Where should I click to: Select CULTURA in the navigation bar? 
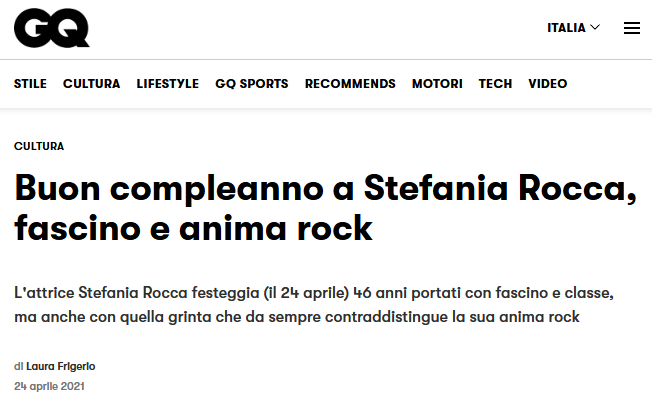click(x=91, y=84)
